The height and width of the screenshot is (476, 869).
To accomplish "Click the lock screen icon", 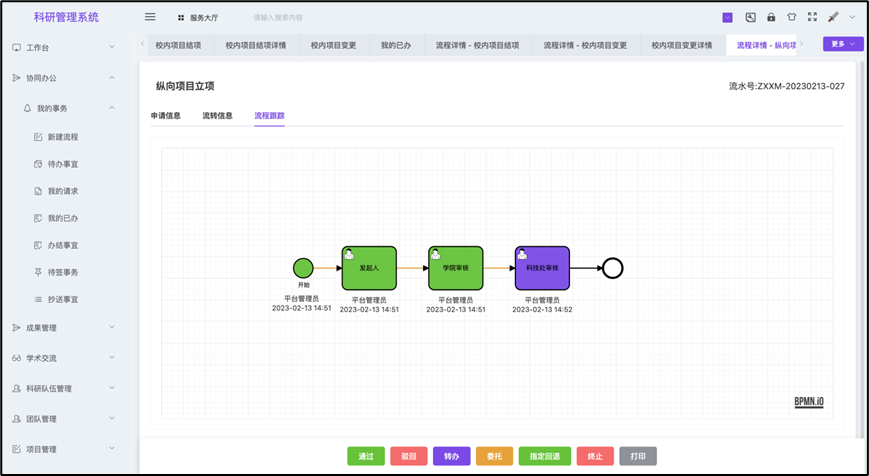I will pyautogui.click(x=771, y=17).
